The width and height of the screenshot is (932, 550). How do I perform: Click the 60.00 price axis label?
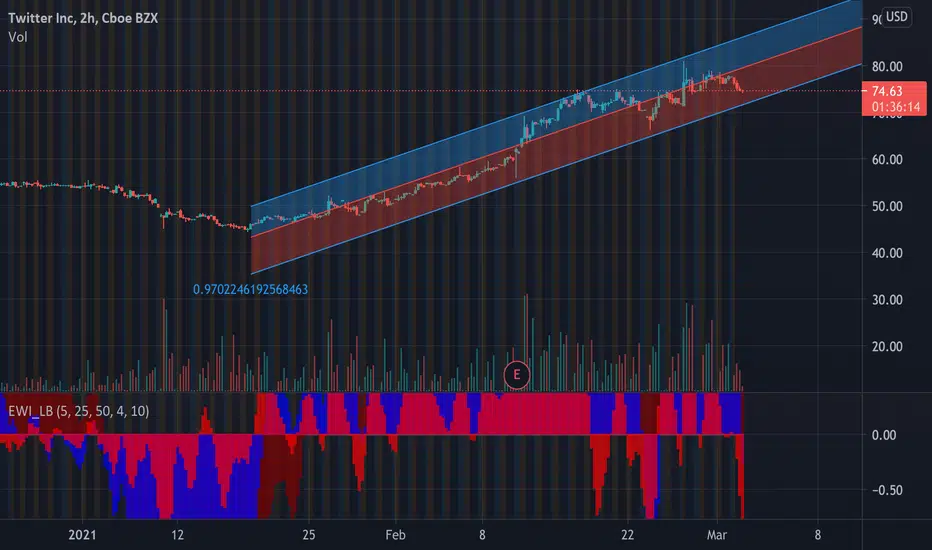pyautogui.click(x=887, y=159)
